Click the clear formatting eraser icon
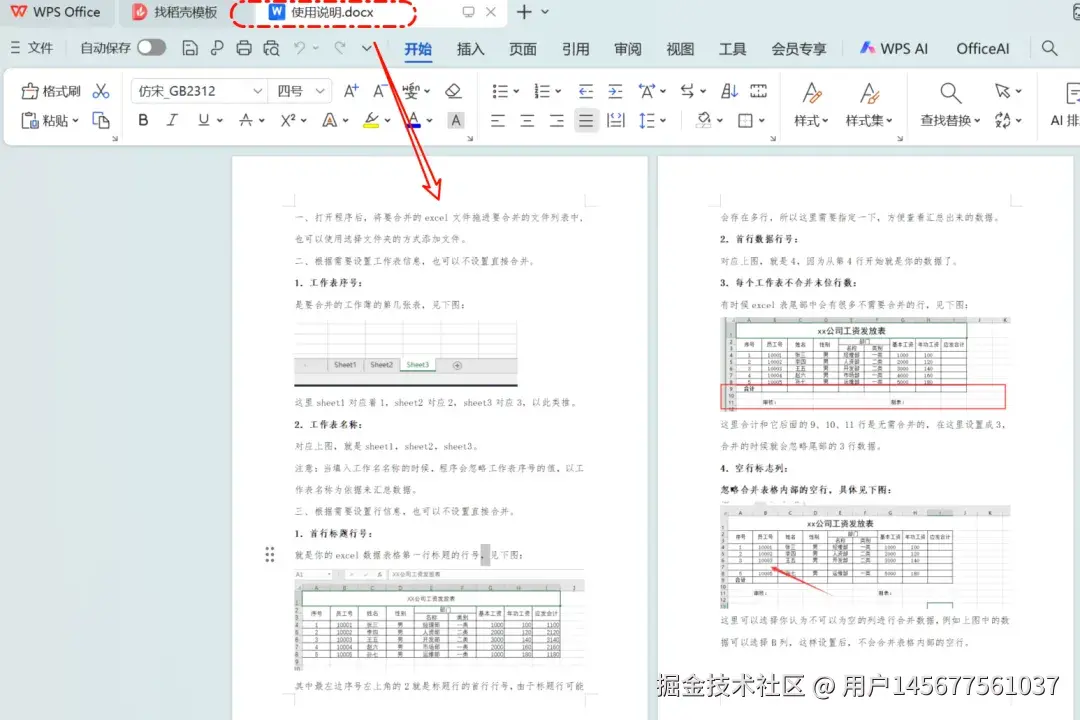Image resolution: width=1080 pixels, height=720 pixels. (x=453, y=91)
